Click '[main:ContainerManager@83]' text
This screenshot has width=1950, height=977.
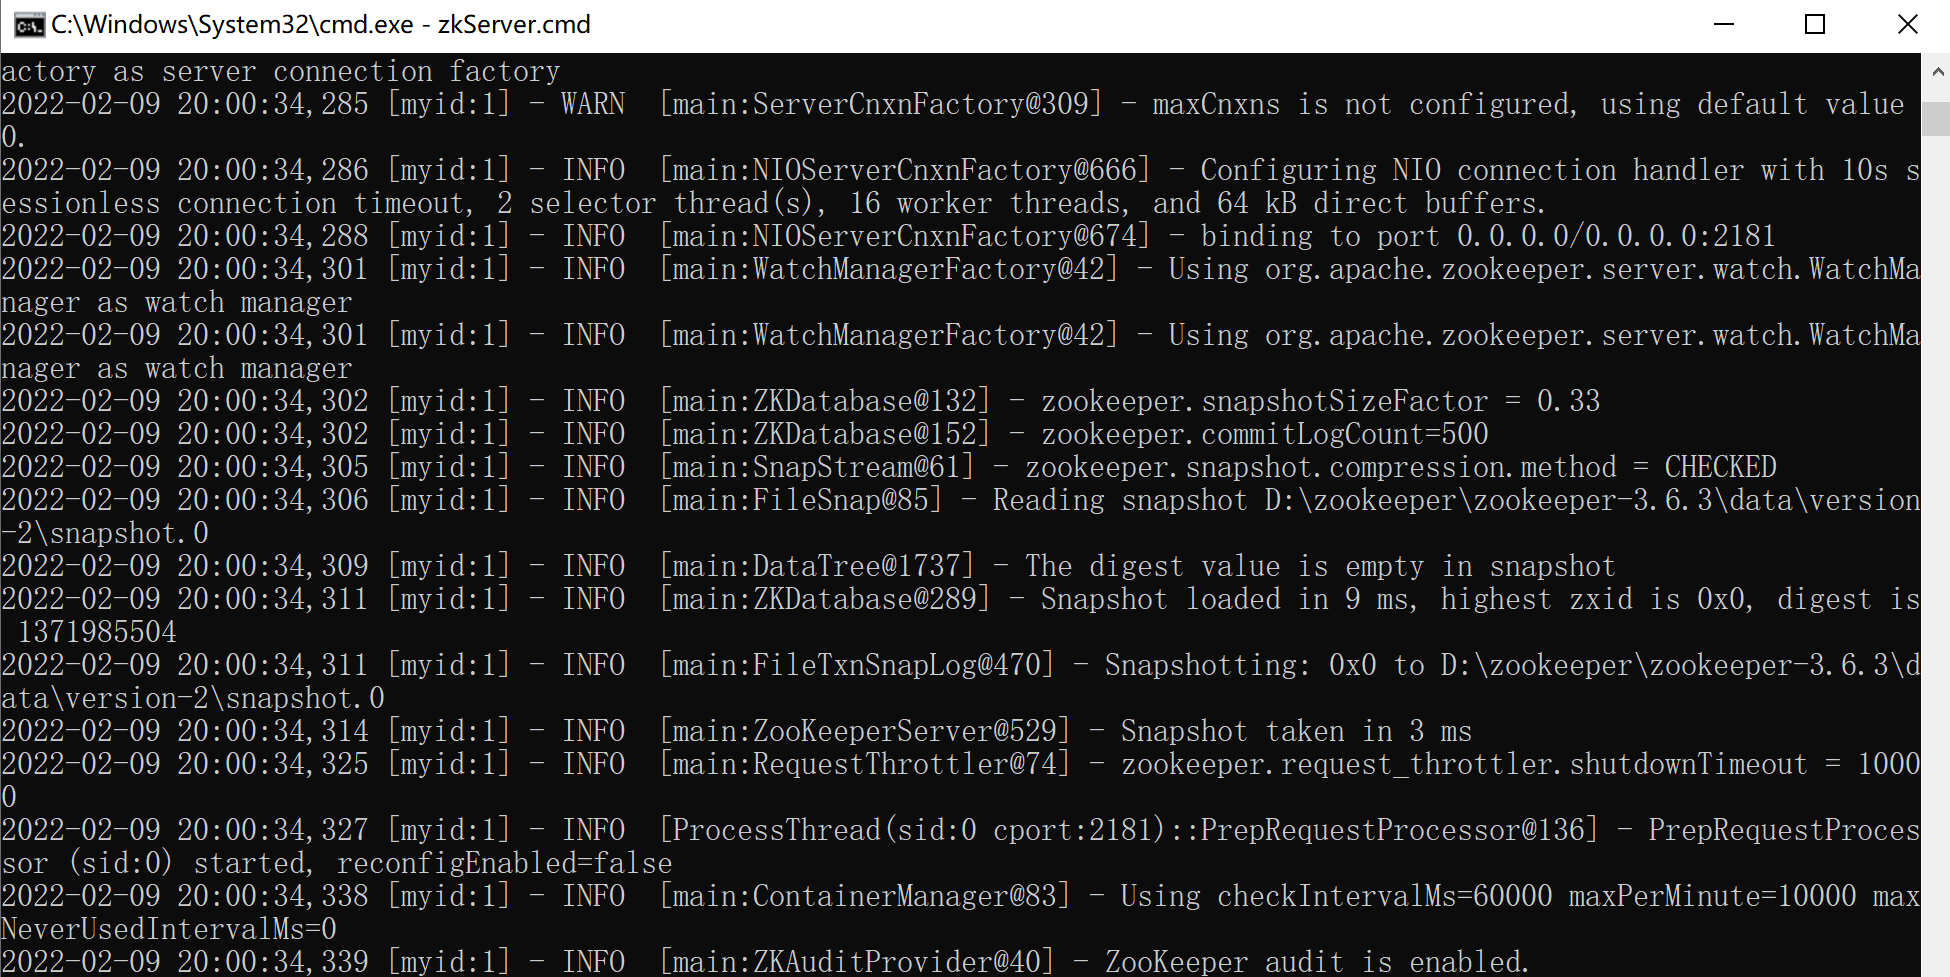point(865,896)
